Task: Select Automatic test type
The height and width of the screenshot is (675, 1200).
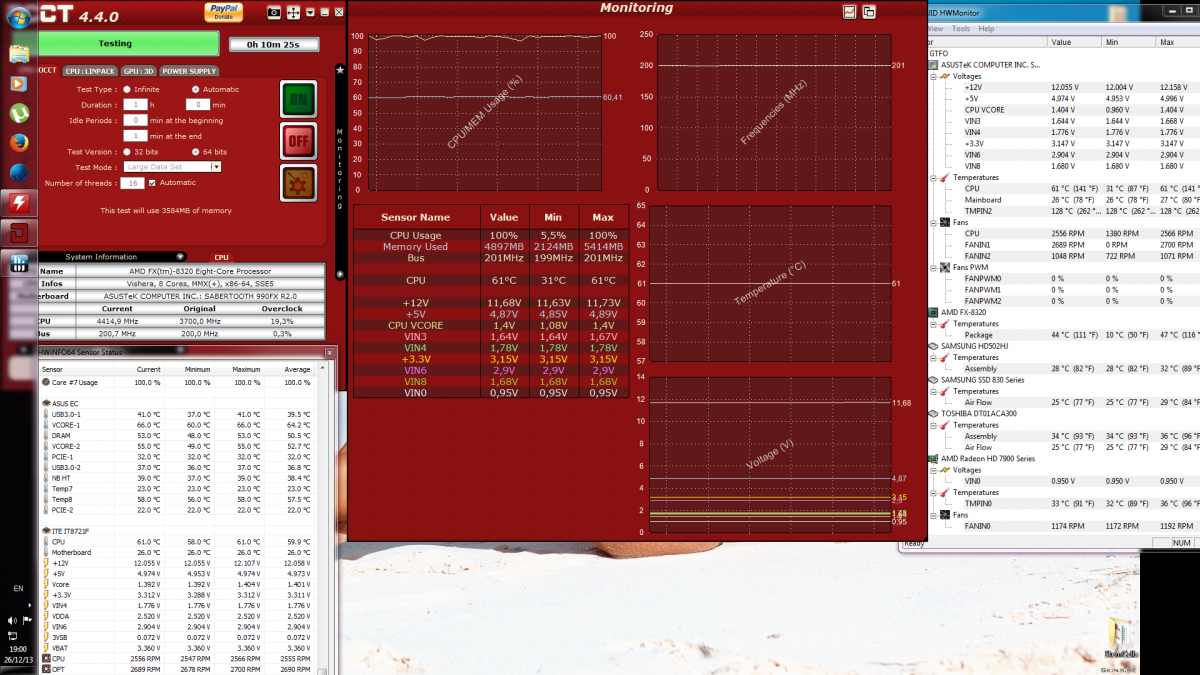Action: pyautogui.click(x=194, y=89)
